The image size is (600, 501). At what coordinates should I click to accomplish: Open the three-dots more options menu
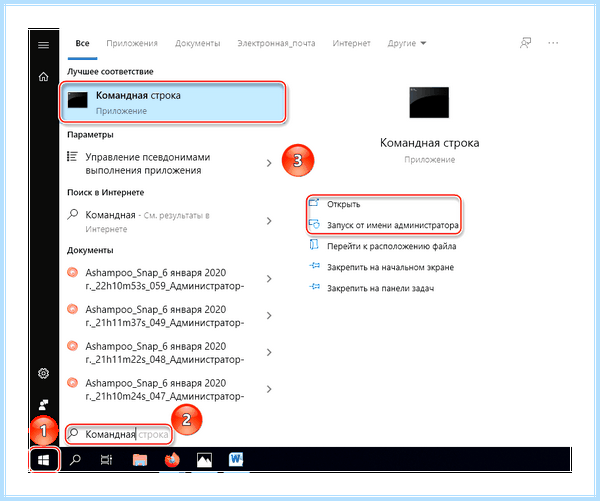(553, 43)
